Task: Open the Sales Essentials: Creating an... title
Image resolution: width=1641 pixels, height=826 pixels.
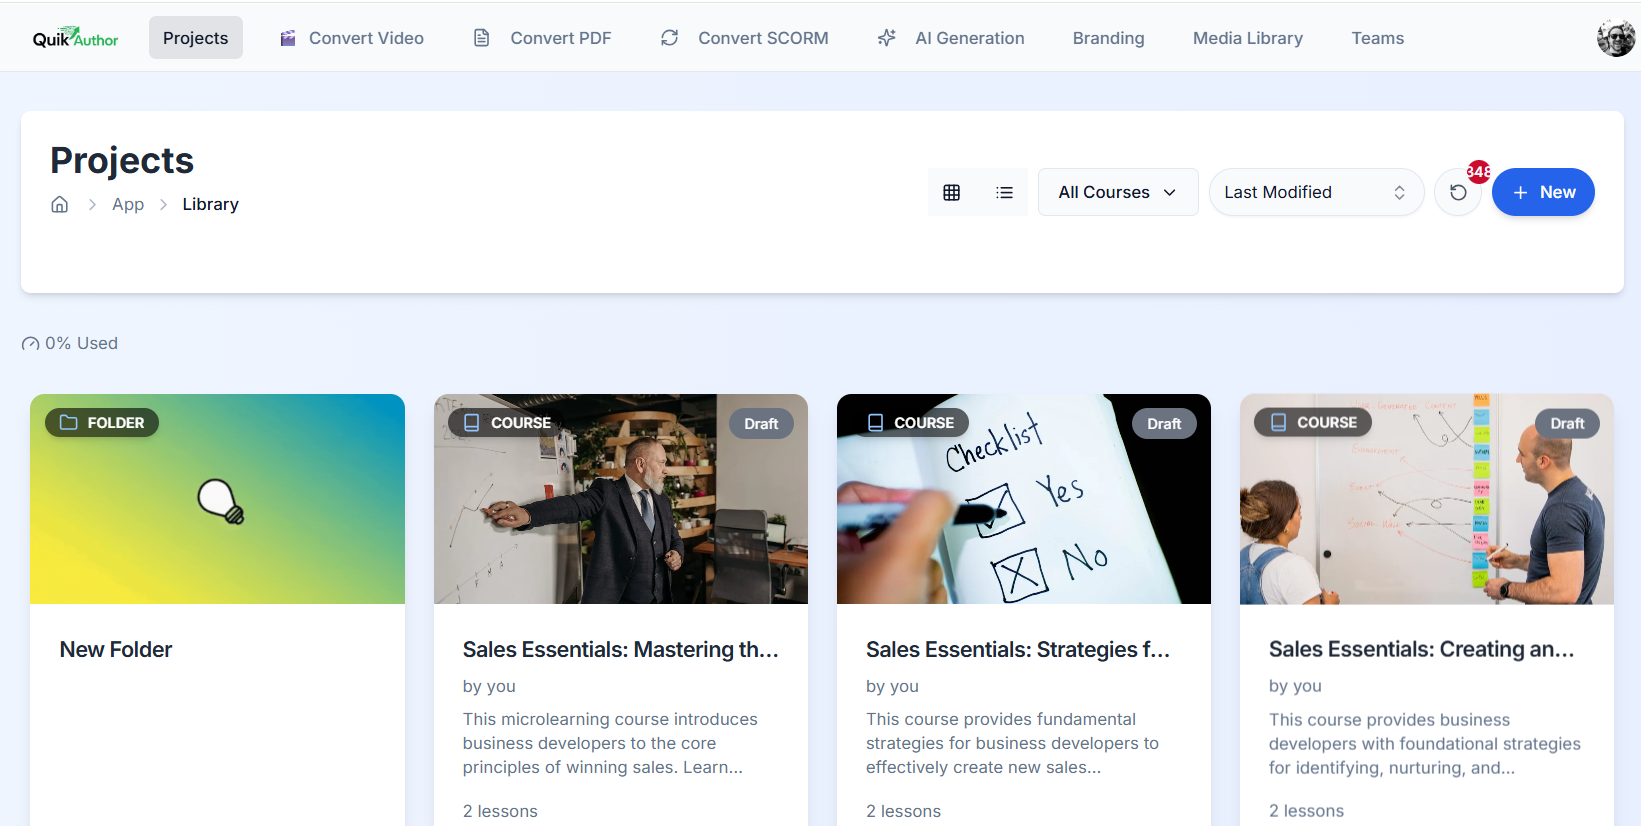Action: pos(1421,649)
